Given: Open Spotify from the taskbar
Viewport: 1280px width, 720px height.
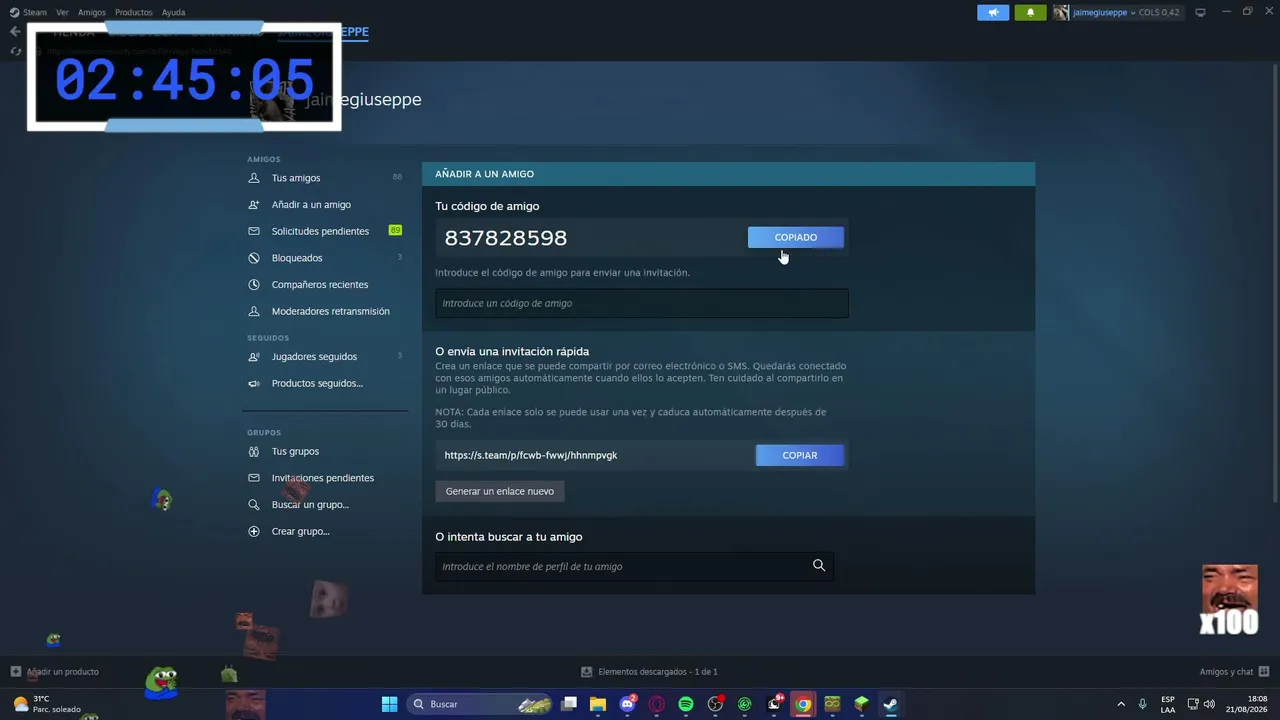Looking at the screenshot, I should (686, 704).
